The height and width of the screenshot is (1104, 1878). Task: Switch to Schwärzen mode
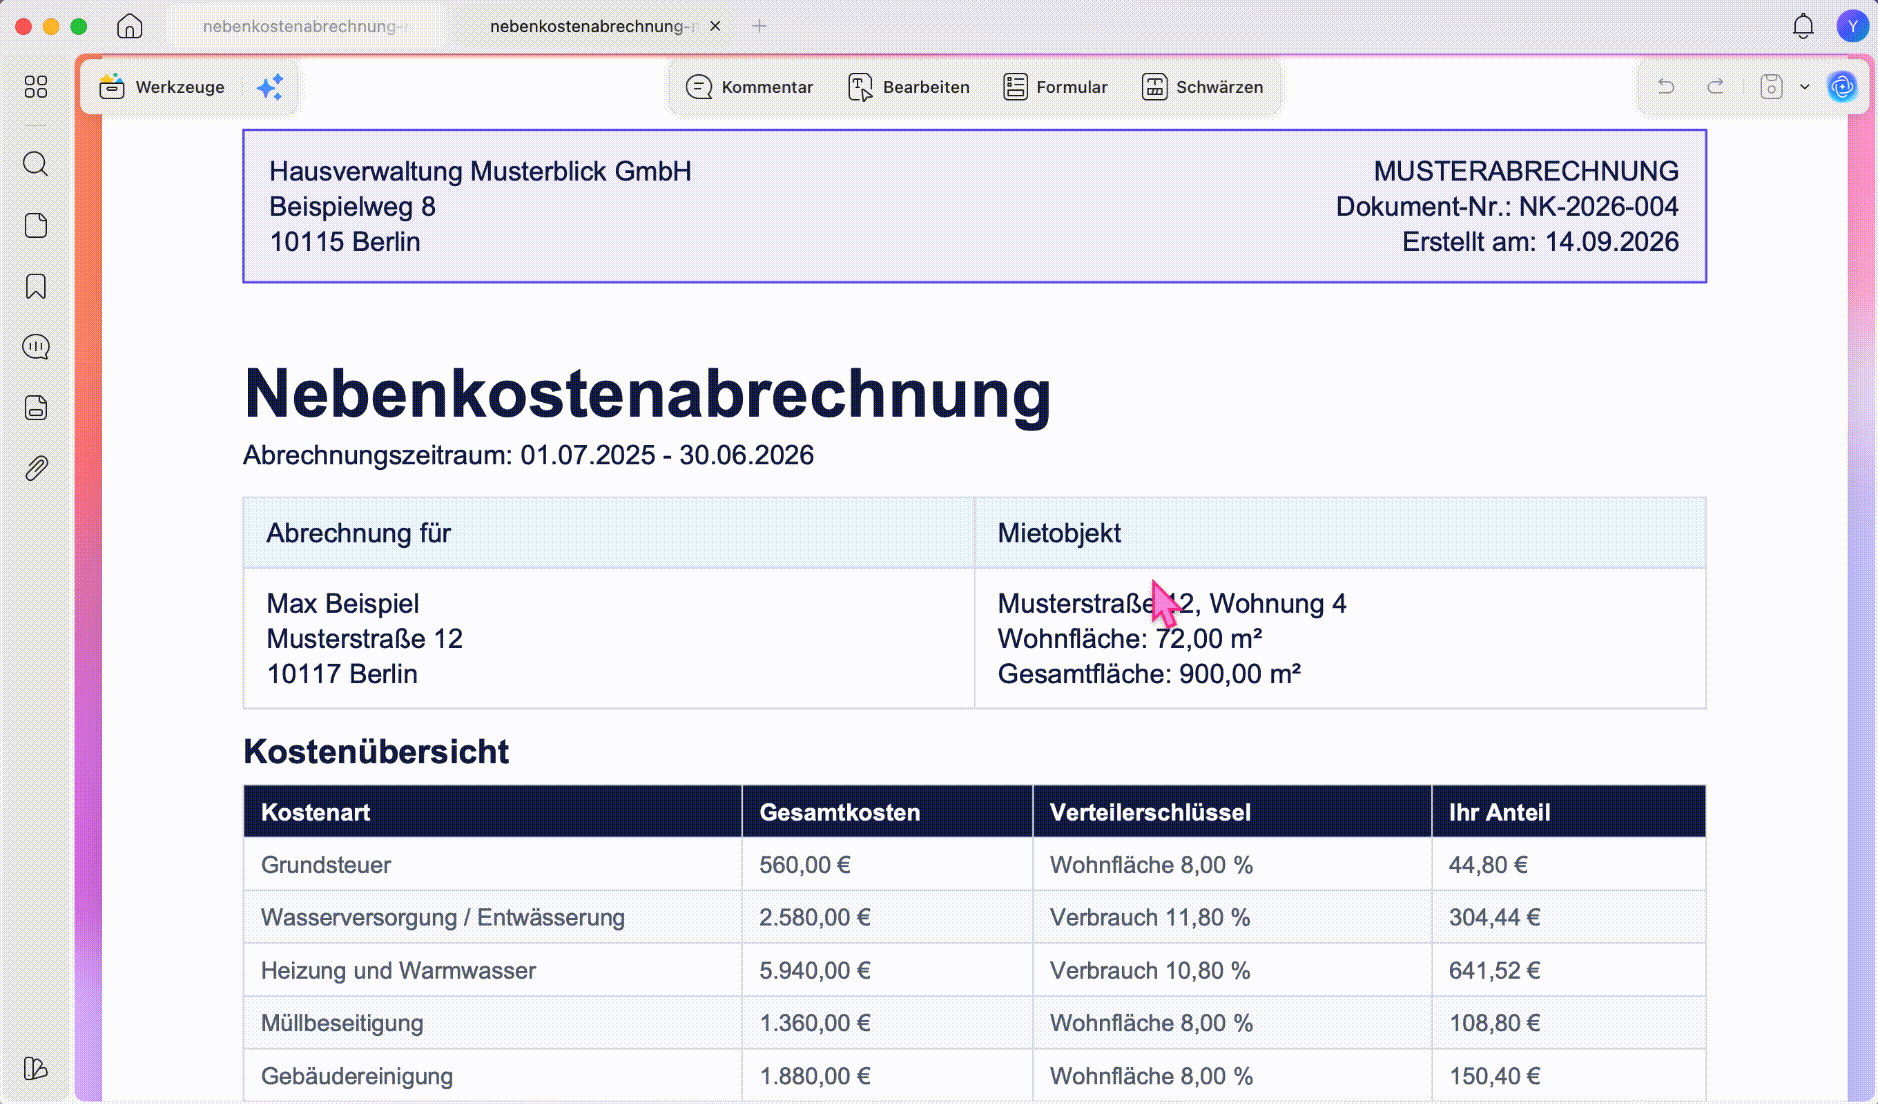pyautogui.click(x=1202, y=87)
